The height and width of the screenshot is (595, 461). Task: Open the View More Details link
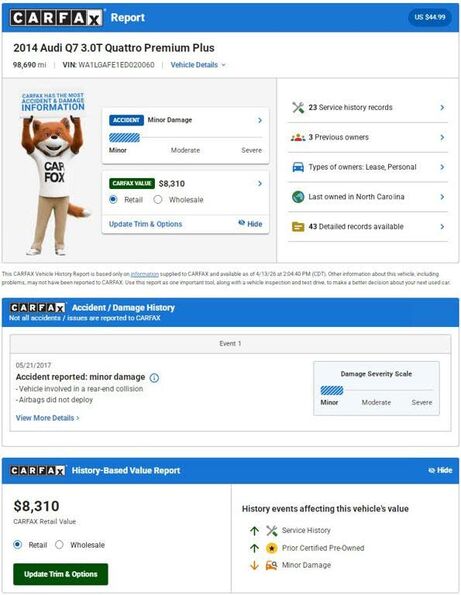point(48,418)
